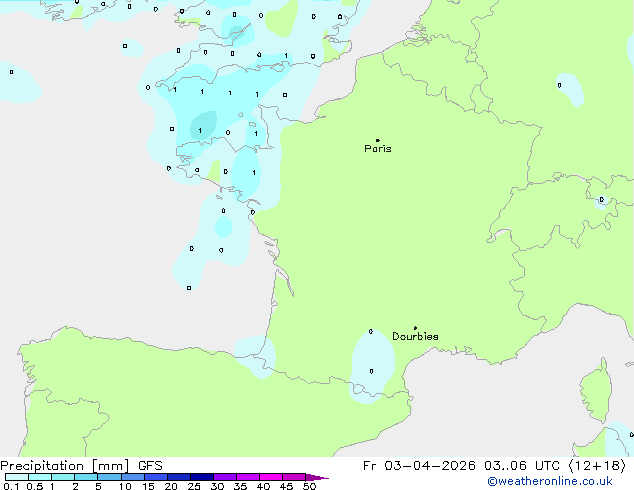Select the 0.1 mm legend color swatch
The height and width of the screenshot is (490, 634).
coord(17,477)
